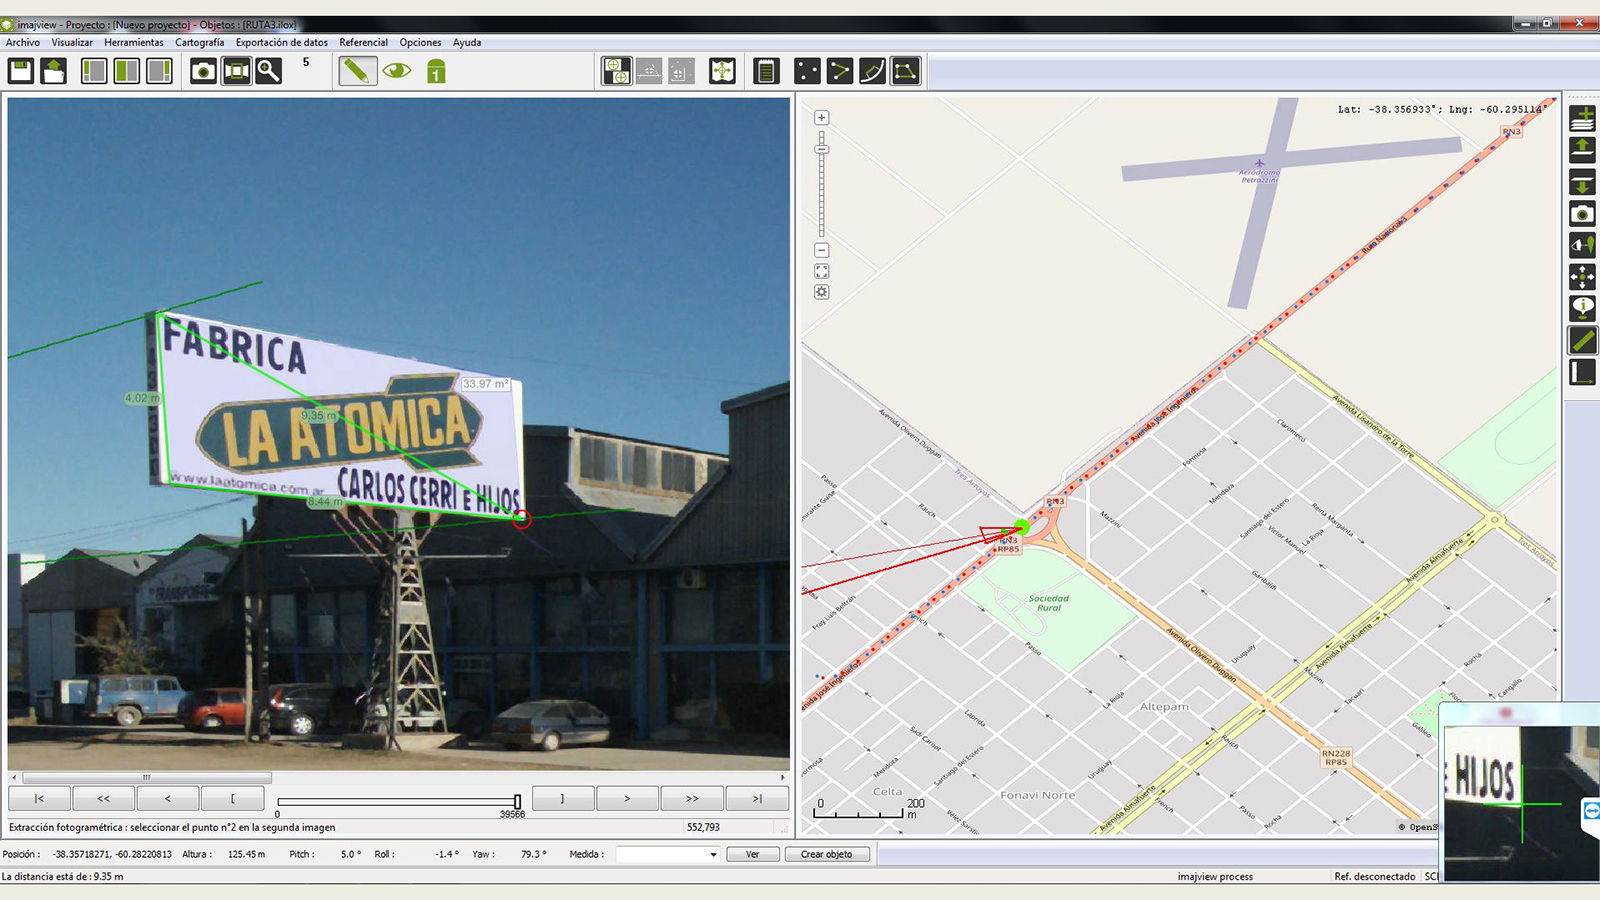Image resolution: width=1600 pixels, height=900 pixels.
Task: Click the magnifier search icon
Action: click(269, 71)
